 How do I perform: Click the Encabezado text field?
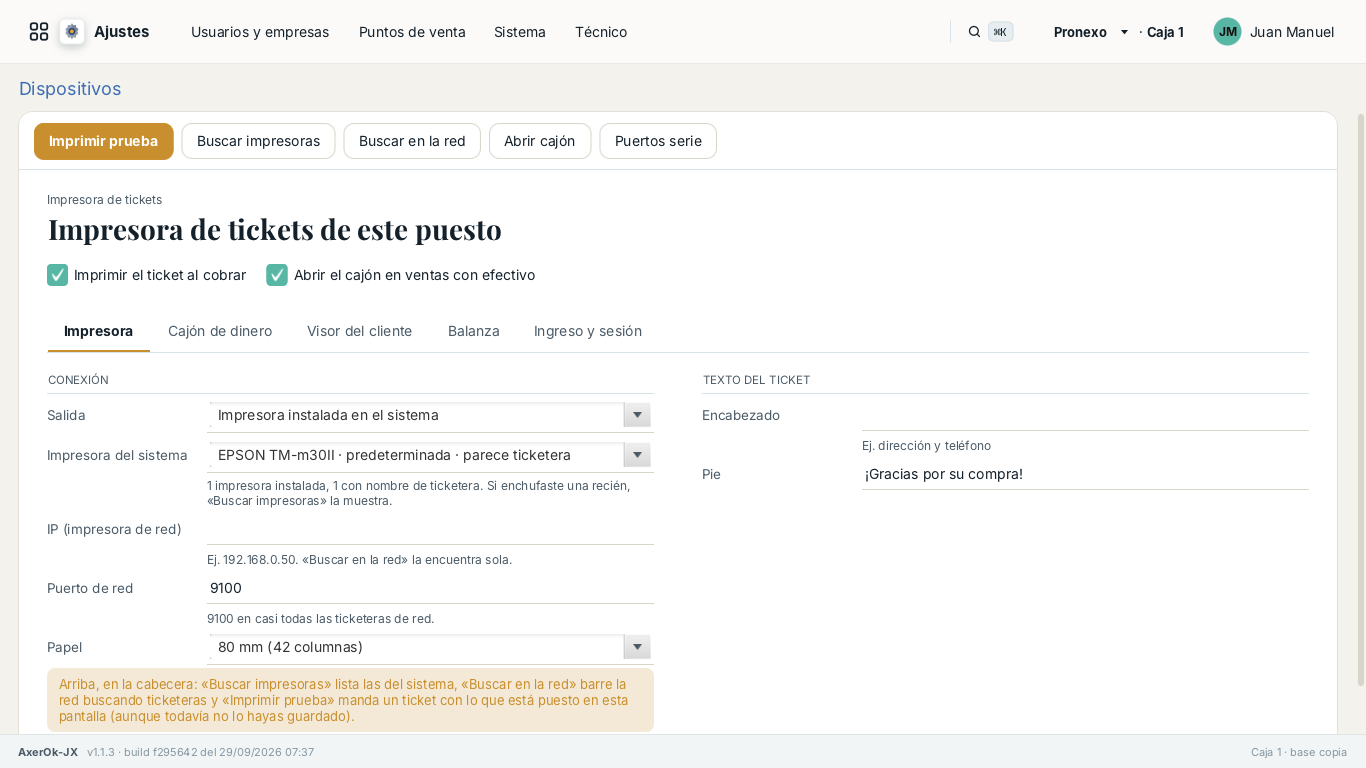click(x=1085, y=415)
